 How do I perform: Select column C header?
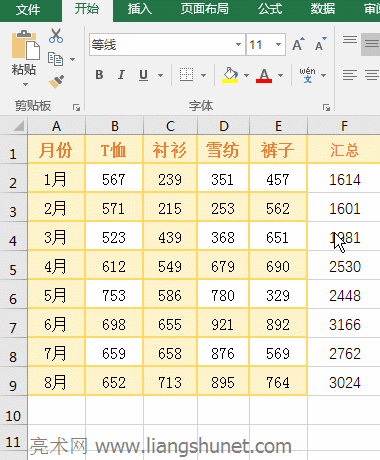(x=170, y=126)
